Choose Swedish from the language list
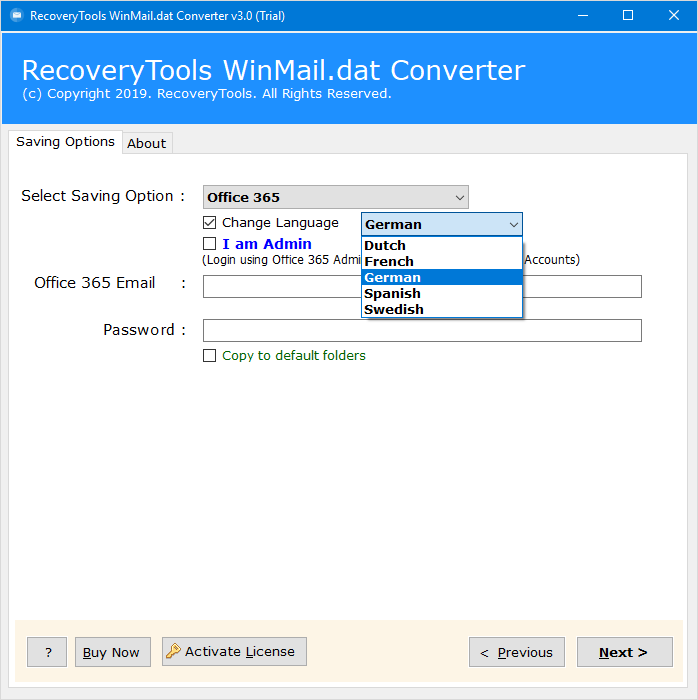Viewport: 698px width, 700px height. [442, 309]
